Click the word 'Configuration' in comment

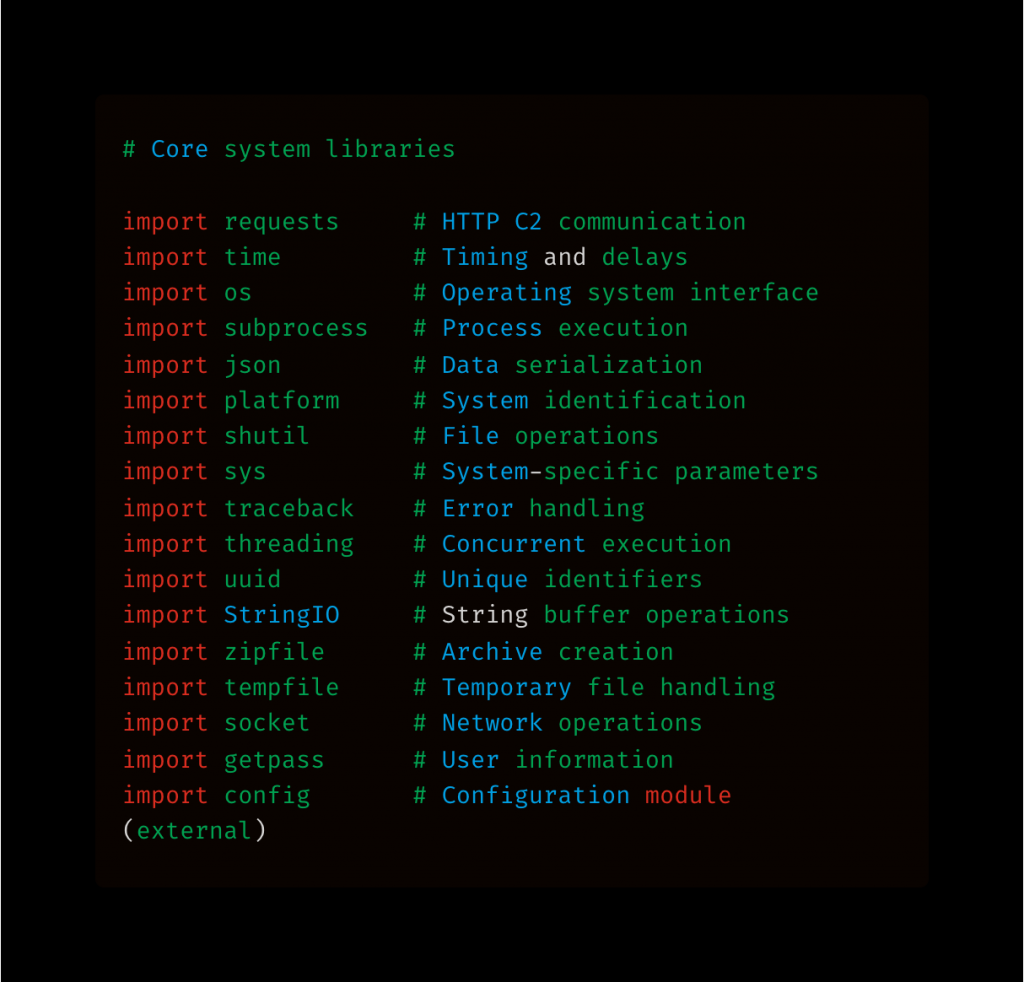tap(536, 796)
